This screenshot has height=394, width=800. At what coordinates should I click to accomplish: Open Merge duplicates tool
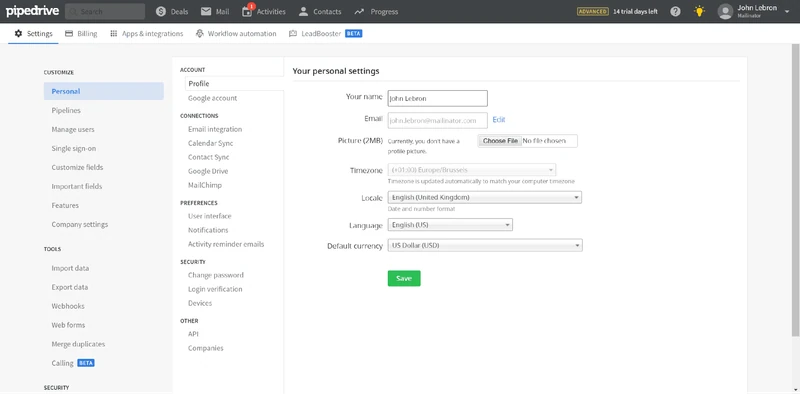pos(78,344)
